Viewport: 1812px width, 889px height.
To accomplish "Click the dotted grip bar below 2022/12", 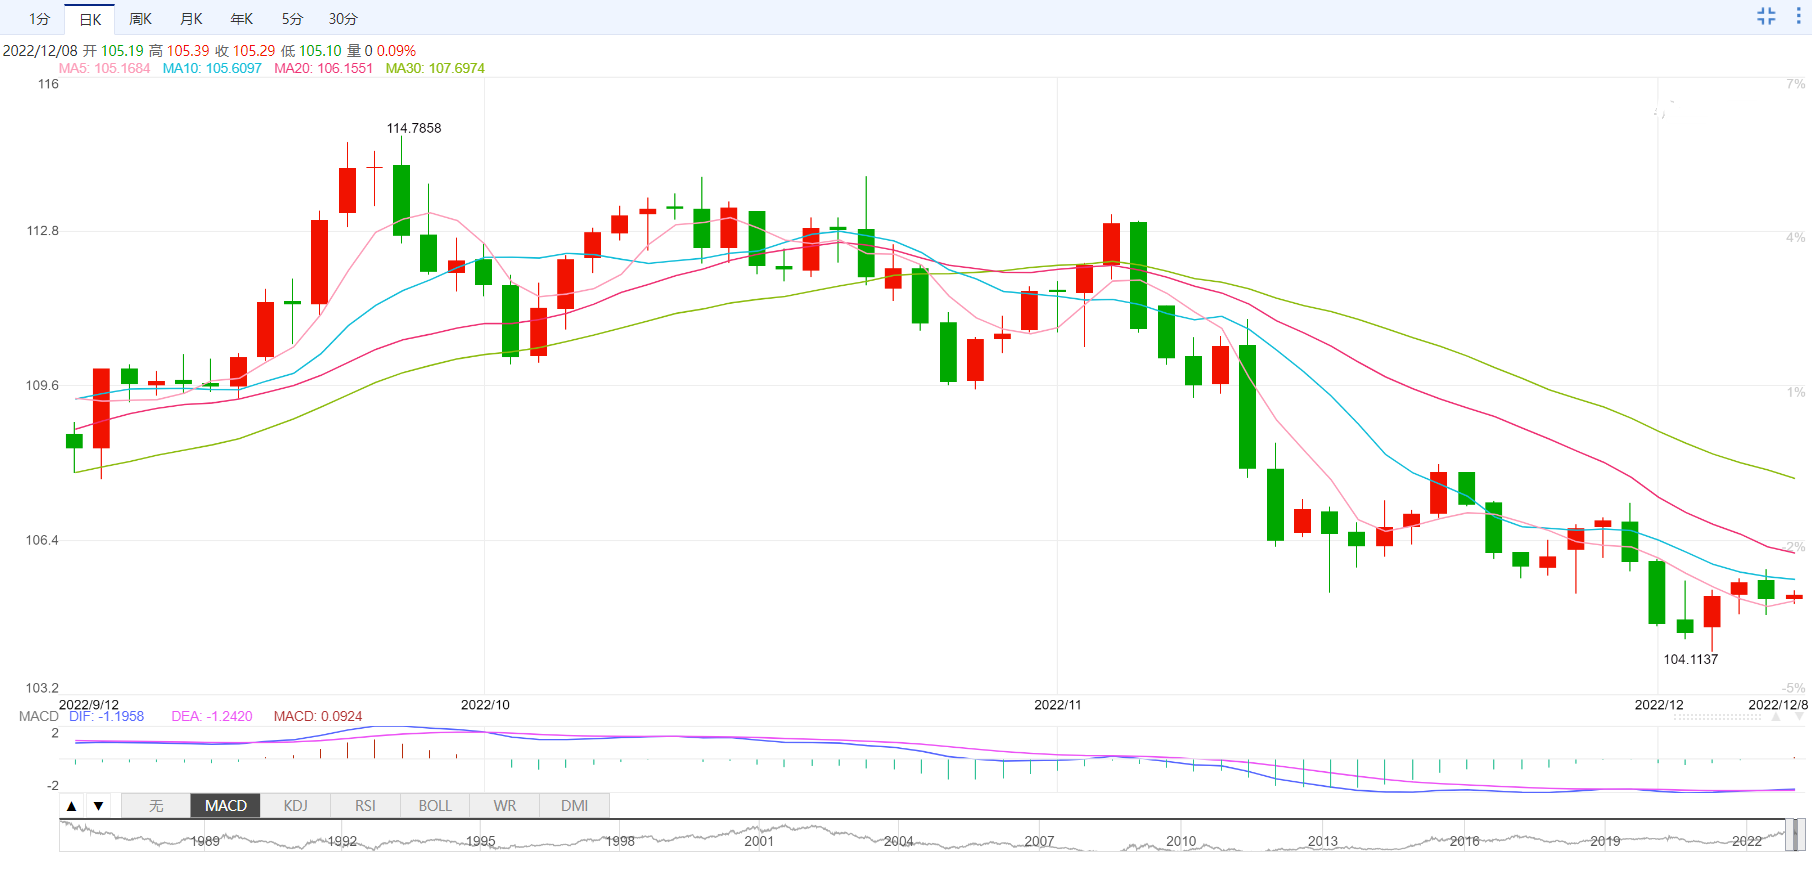I will coord(1717,717).
